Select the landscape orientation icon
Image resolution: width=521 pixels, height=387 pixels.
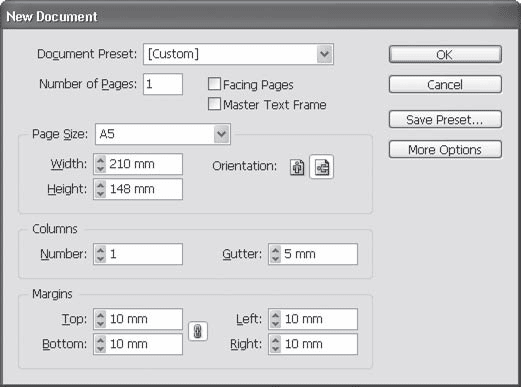click(322, 167)
